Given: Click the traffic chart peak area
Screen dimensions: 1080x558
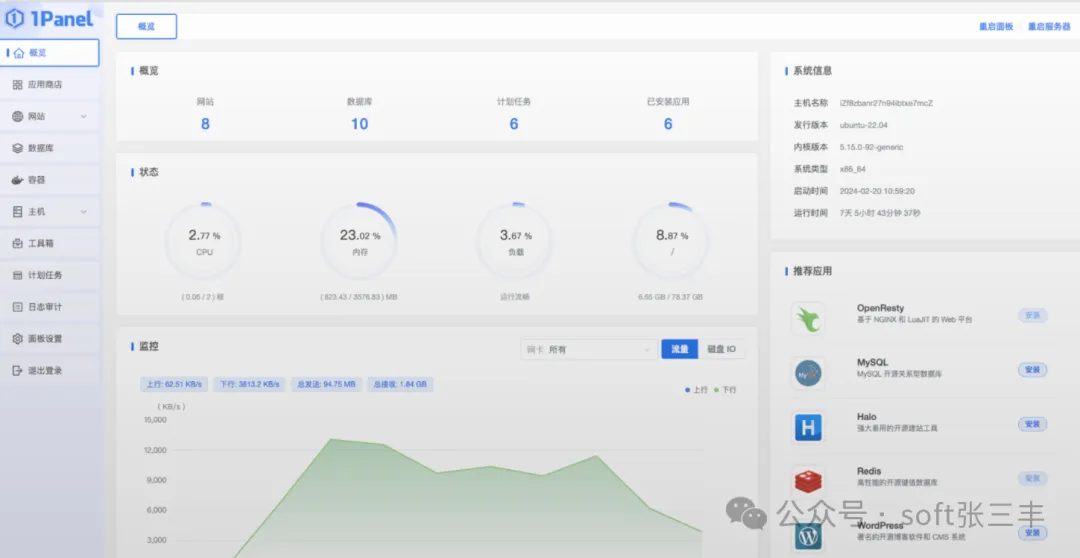Looking at the screenshot, I should tap(332, 441).
